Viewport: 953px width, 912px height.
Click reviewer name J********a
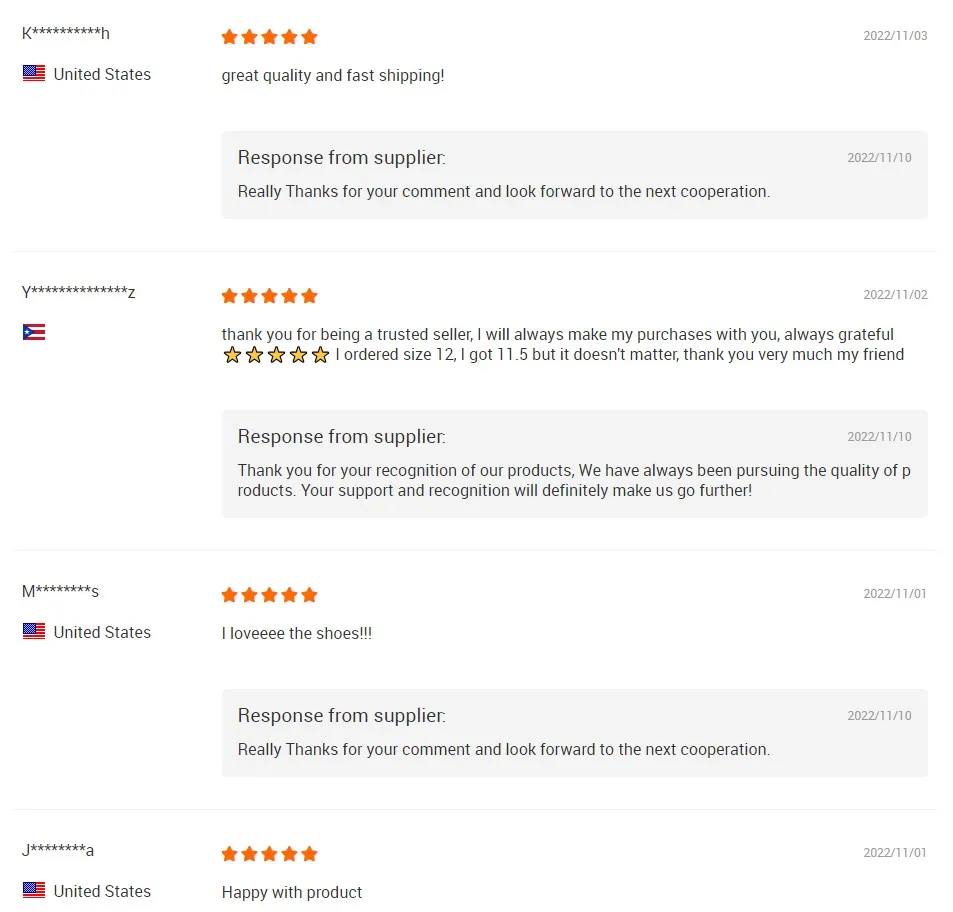(x=58, y=850)
